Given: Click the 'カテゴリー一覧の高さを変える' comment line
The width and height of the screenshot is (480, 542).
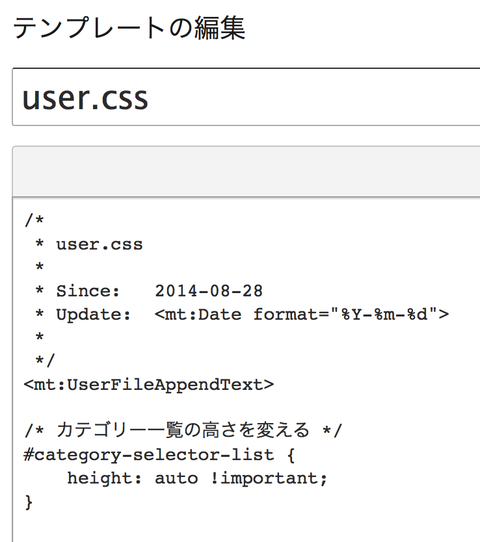Looking at the screenshot, I should click(x=183, y=431).
